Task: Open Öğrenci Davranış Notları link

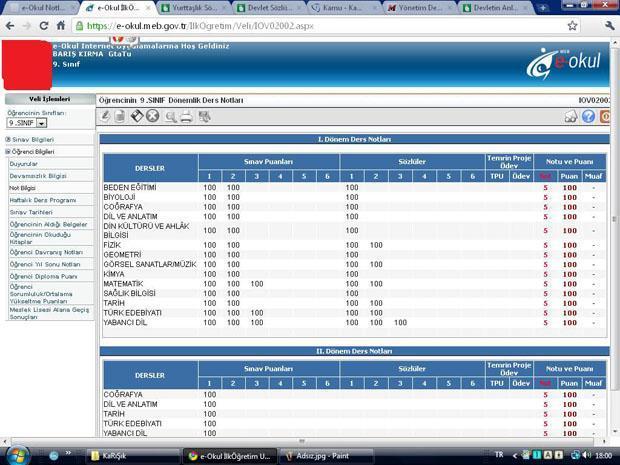Action: [x=46, y=252]
